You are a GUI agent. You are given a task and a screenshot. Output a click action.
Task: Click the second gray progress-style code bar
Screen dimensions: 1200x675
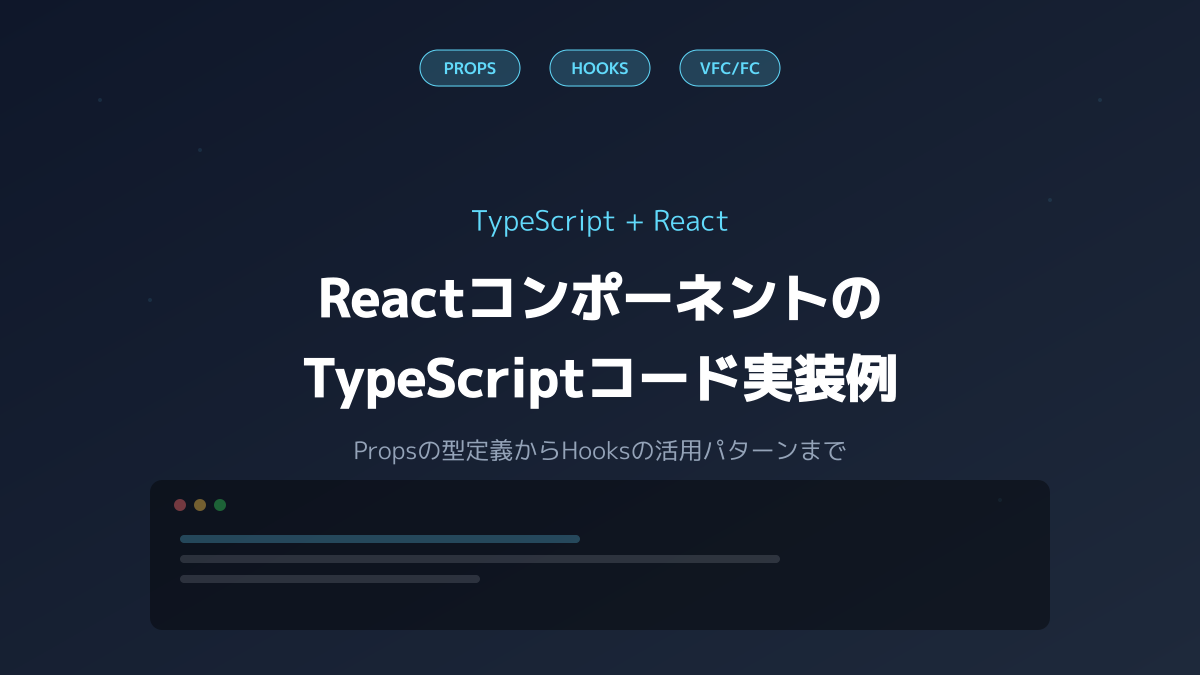click(x=479, y=559)
